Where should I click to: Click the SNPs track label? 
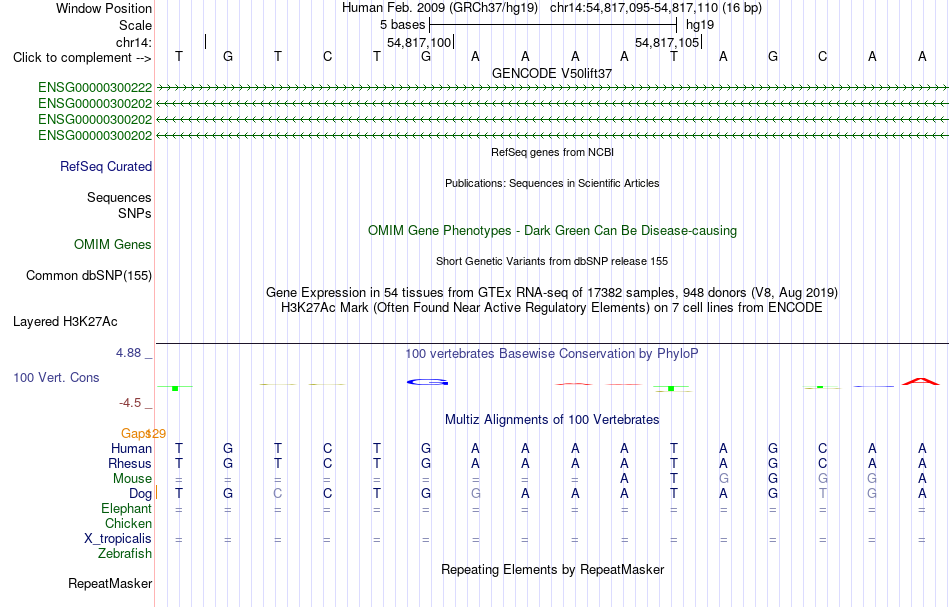tap(135, 213)
